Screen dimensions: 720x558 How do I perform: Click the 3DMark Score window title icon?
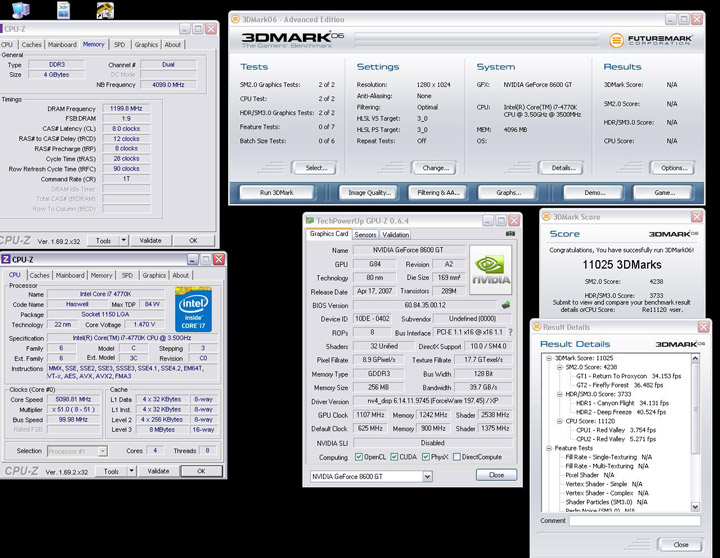coord(546,217)
